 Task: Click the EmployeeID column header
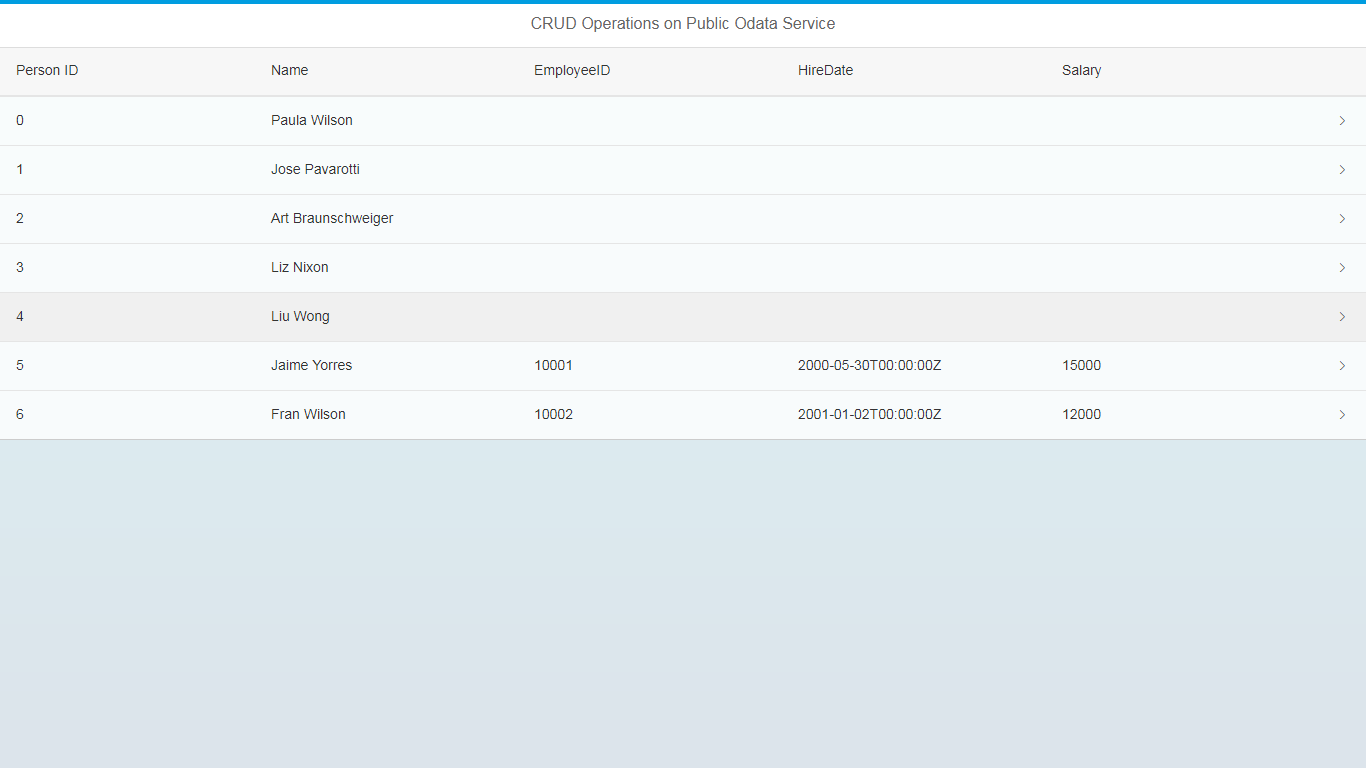click(x=571, y=70)
